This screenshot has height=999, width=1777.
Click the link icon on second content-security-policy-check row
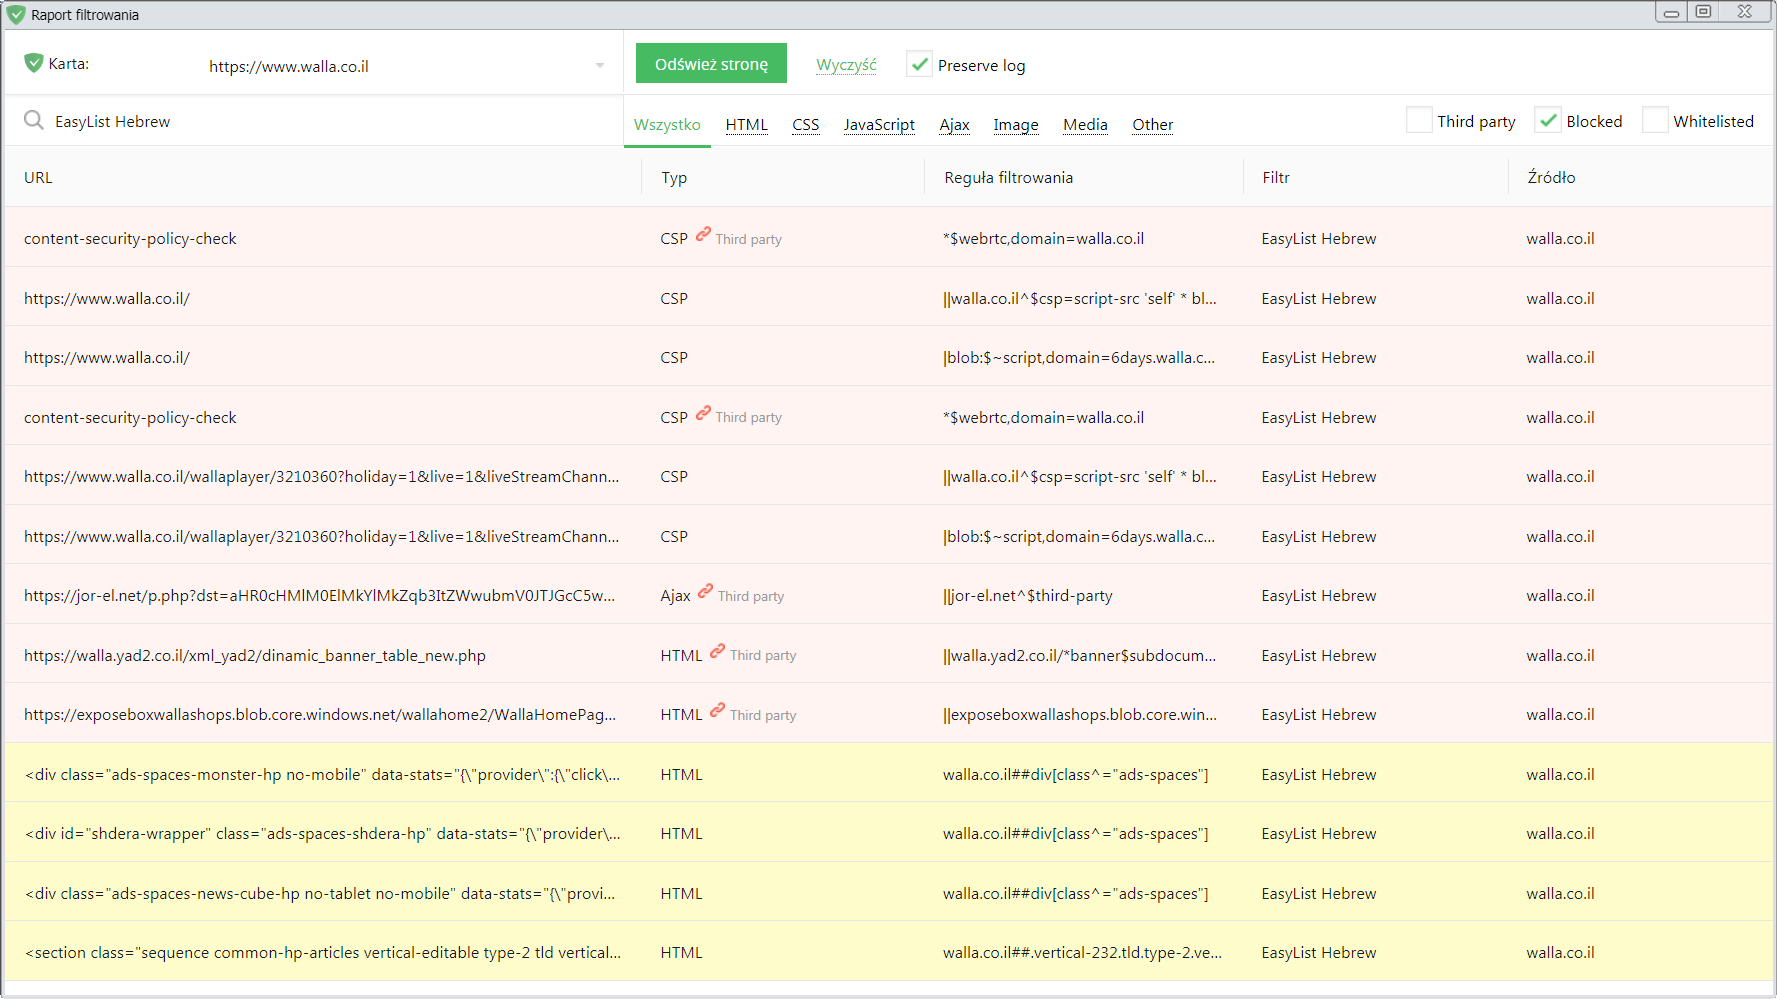[x=703, y=416]
